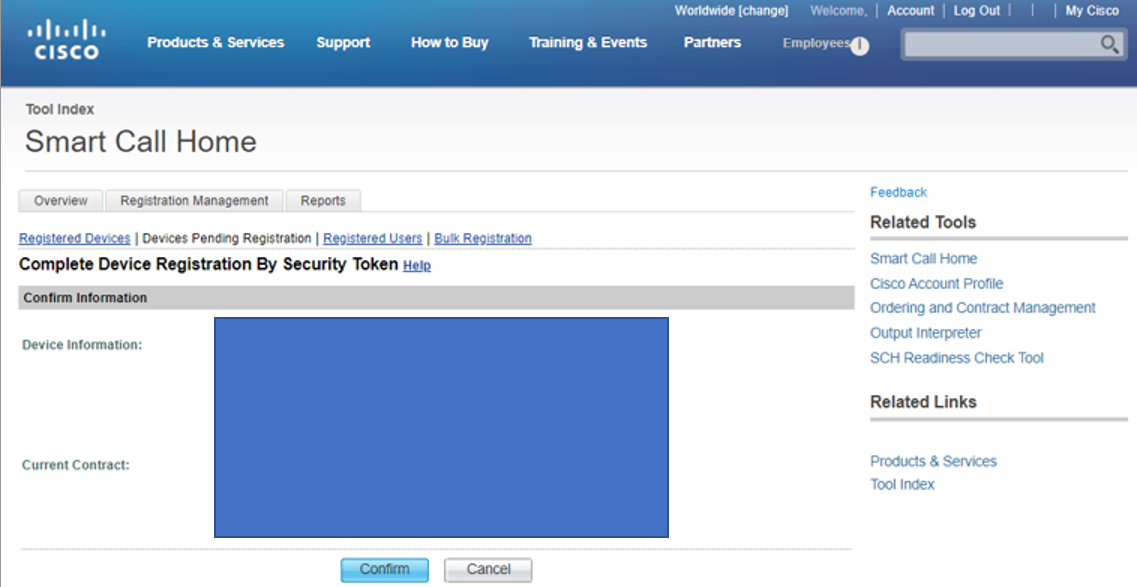Switch to the Overview tab

(61, 201)
